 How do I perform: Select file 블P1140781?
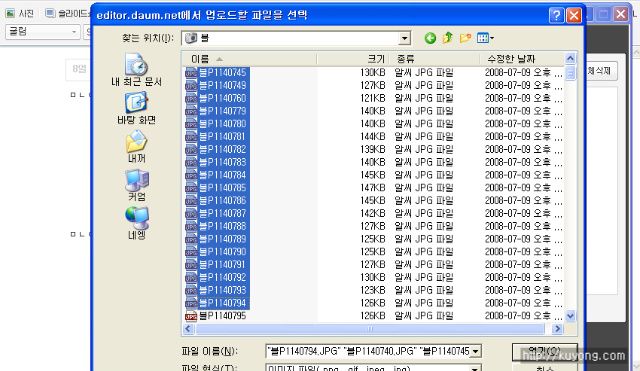222,136
